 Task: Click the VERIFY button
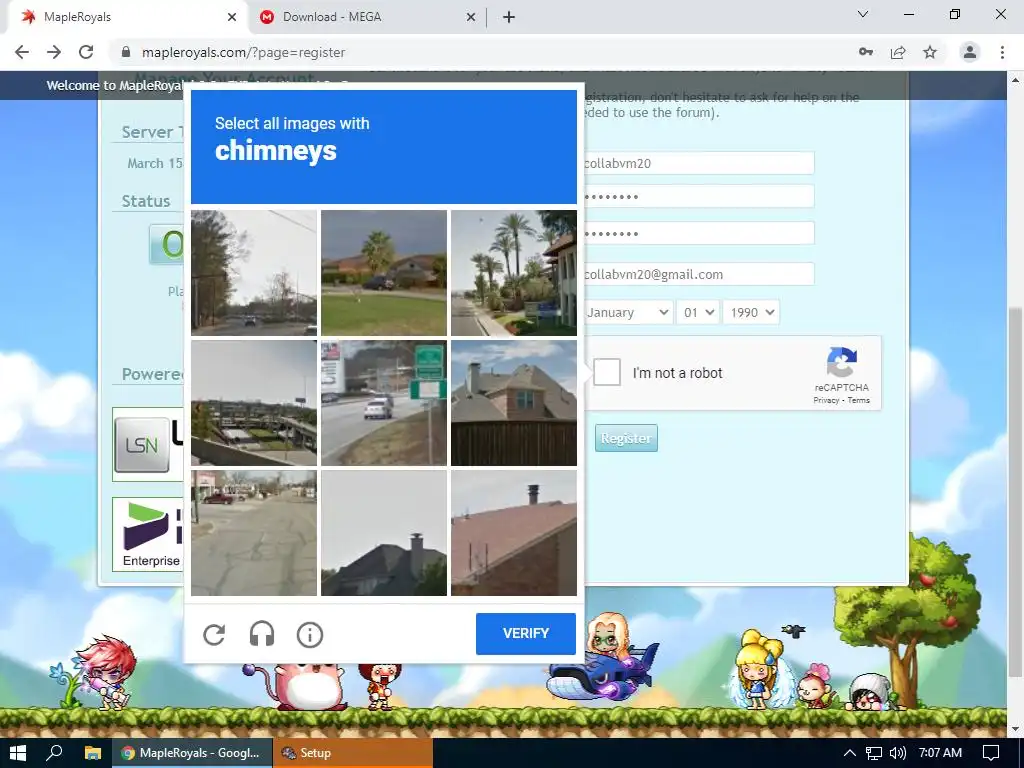(x=526, y=633)
